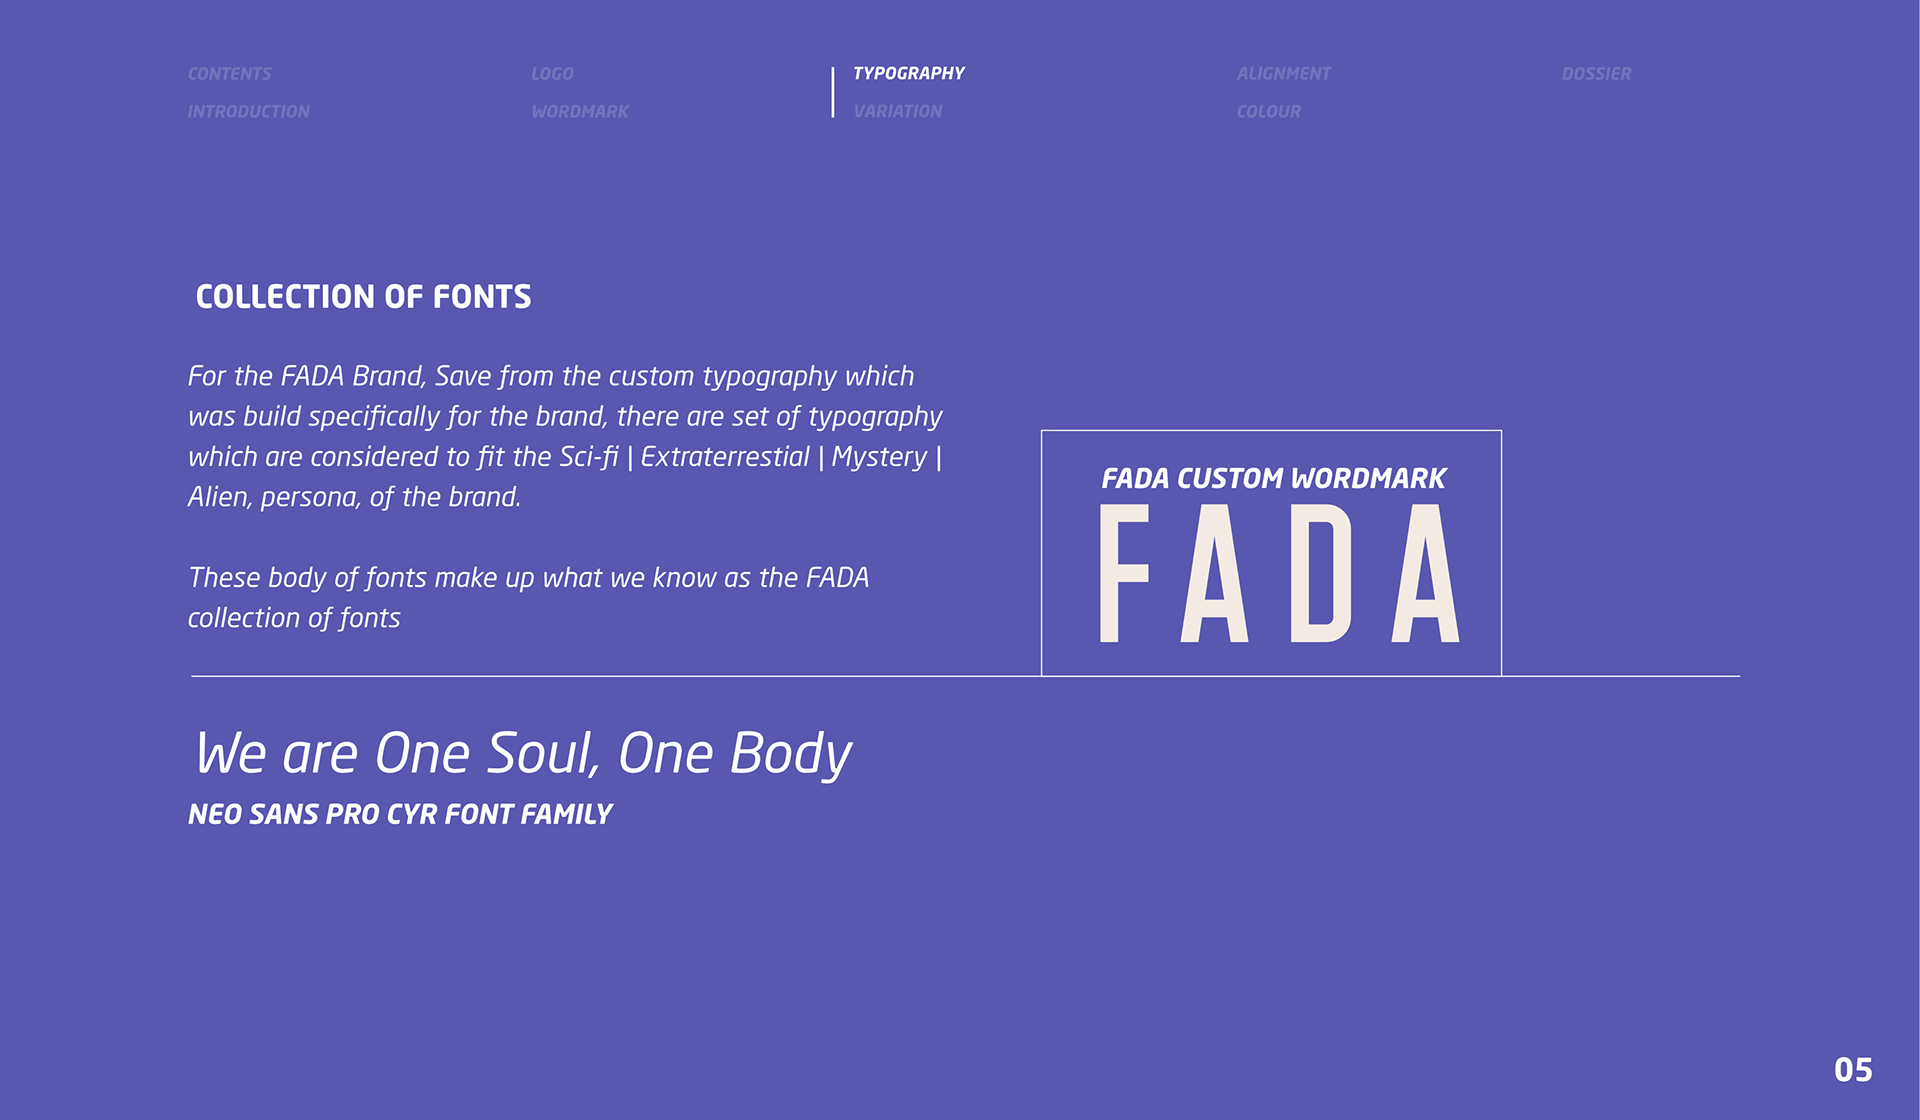
Task: Select the FADA Custom Wordmark label
Action: click(1273, 479)
